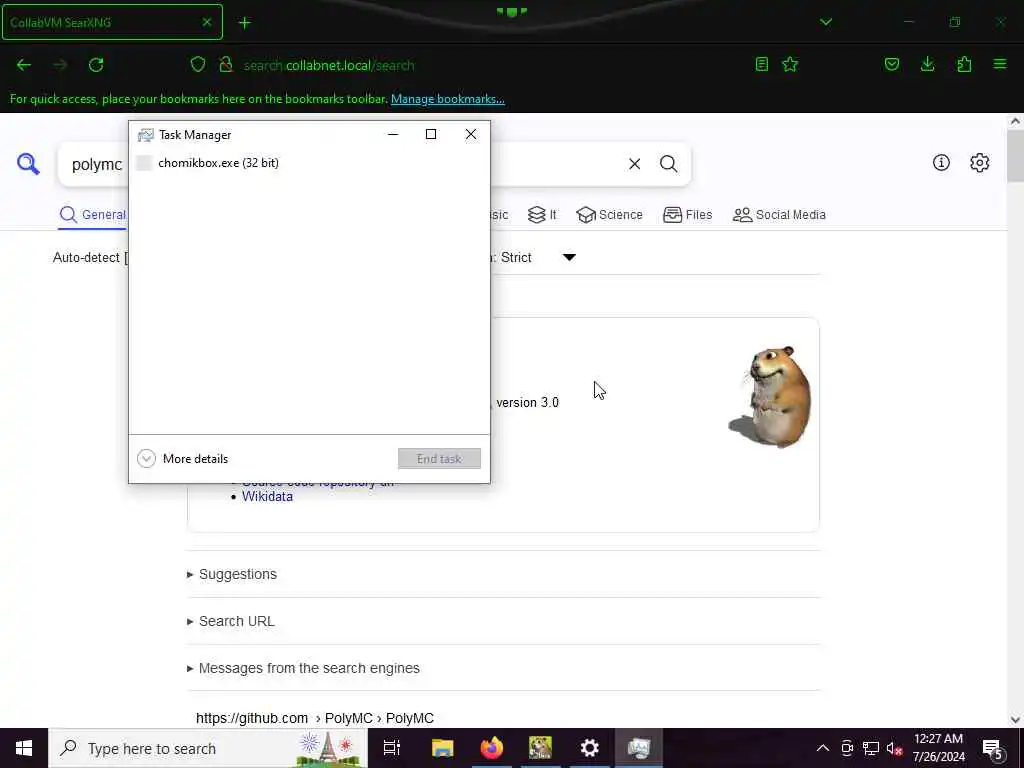
Task: Close the CollabVM SearXNG tab
Action: pyautogui.click(x=206, y=22)
